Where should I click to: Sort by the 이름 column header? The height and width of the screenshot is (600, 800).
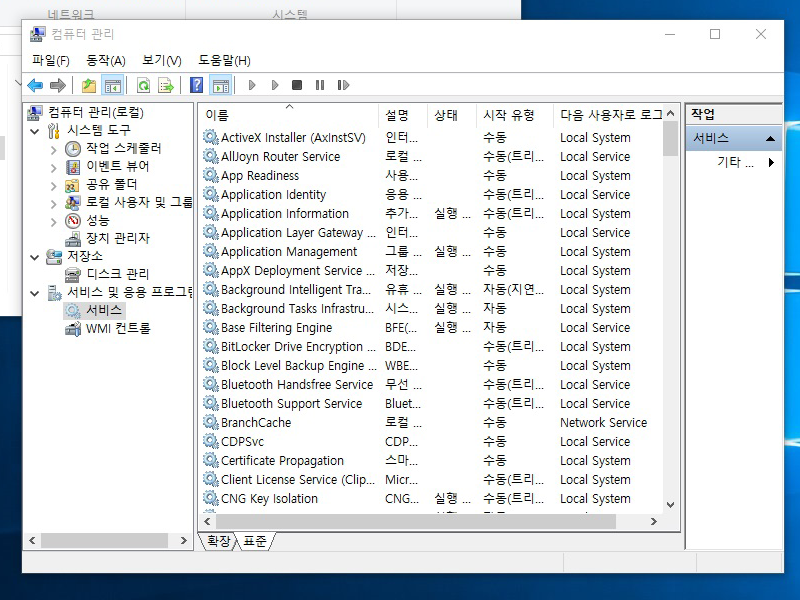pos(289,115)
